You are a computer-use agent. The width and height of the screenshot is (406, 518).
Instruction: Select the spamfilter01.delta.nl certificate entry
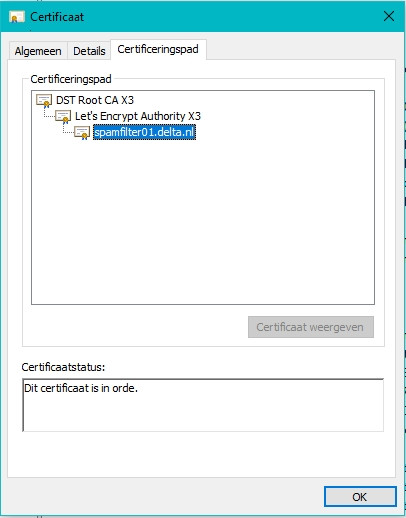tap(144, 132)
